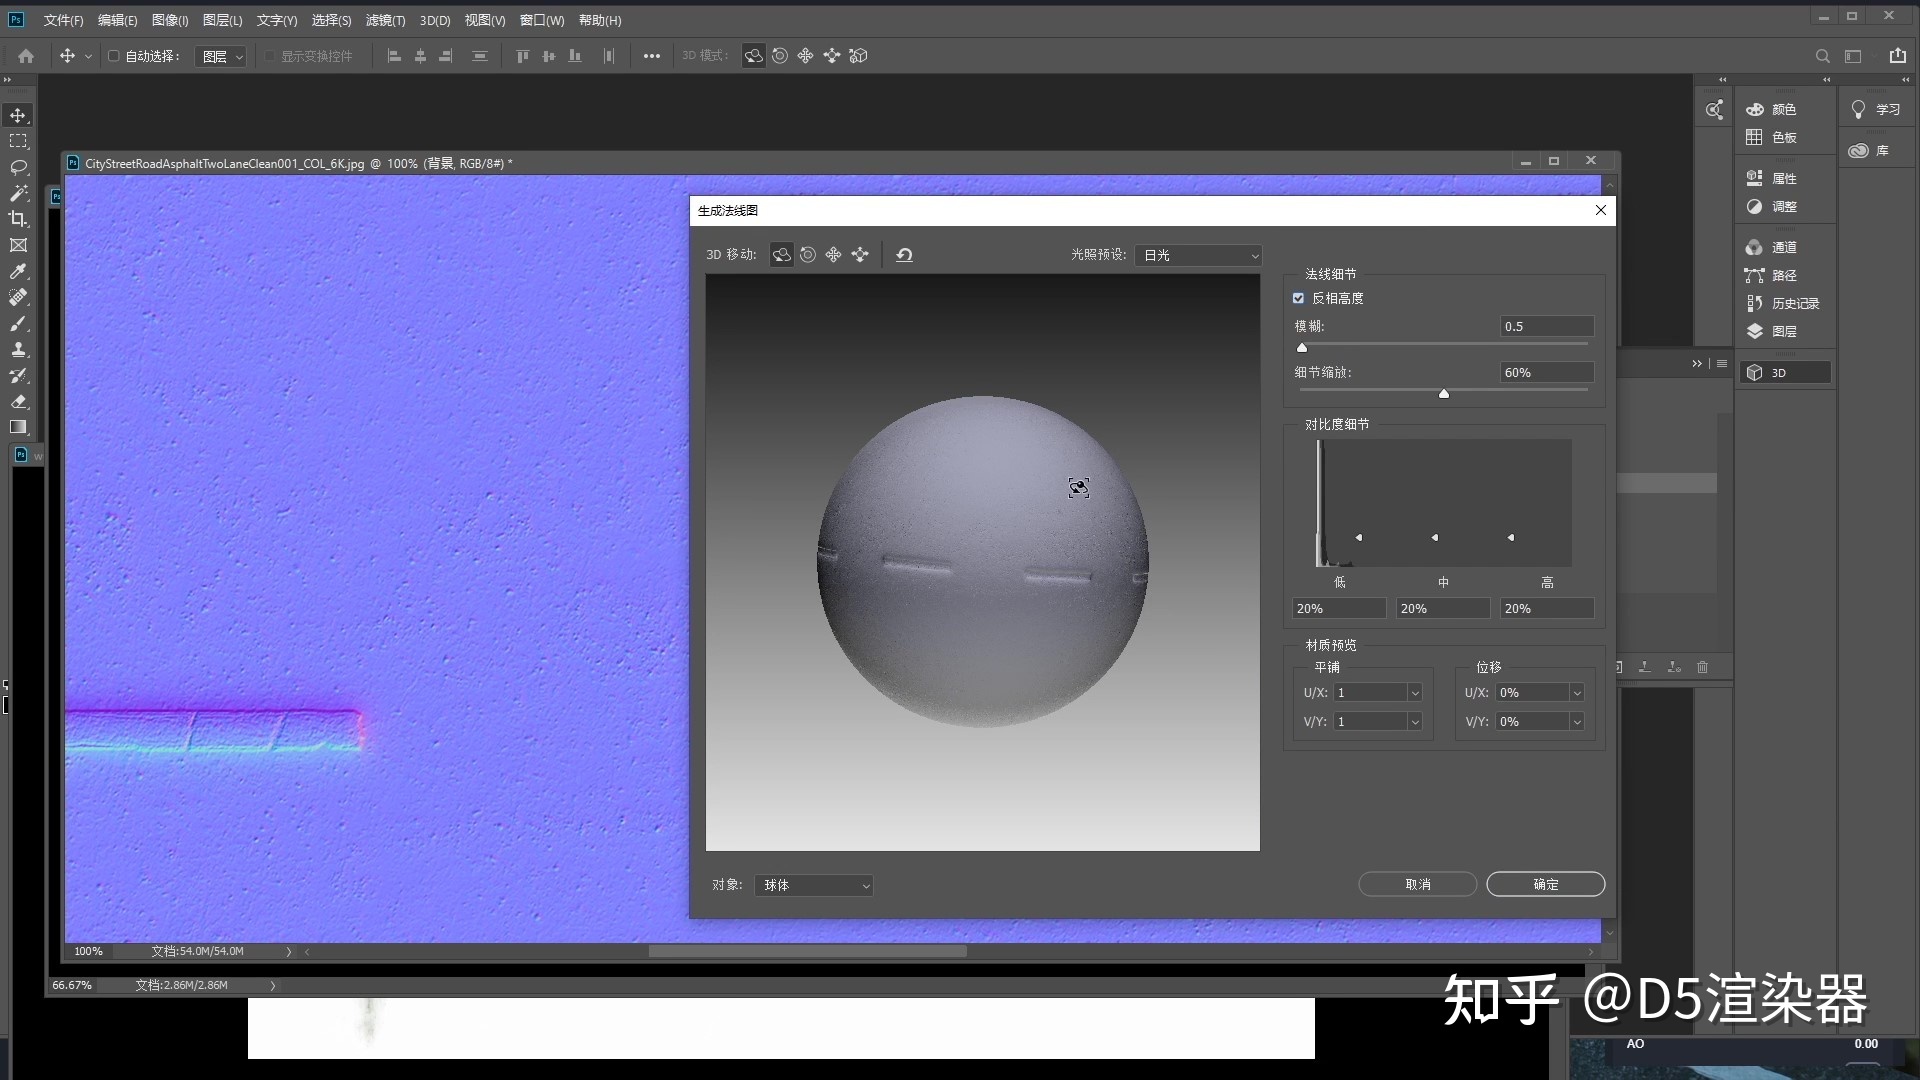Viewport: 1920px width, 1080px height.
Task: Select the Eraser tool
Action: [x=18, y=401]
